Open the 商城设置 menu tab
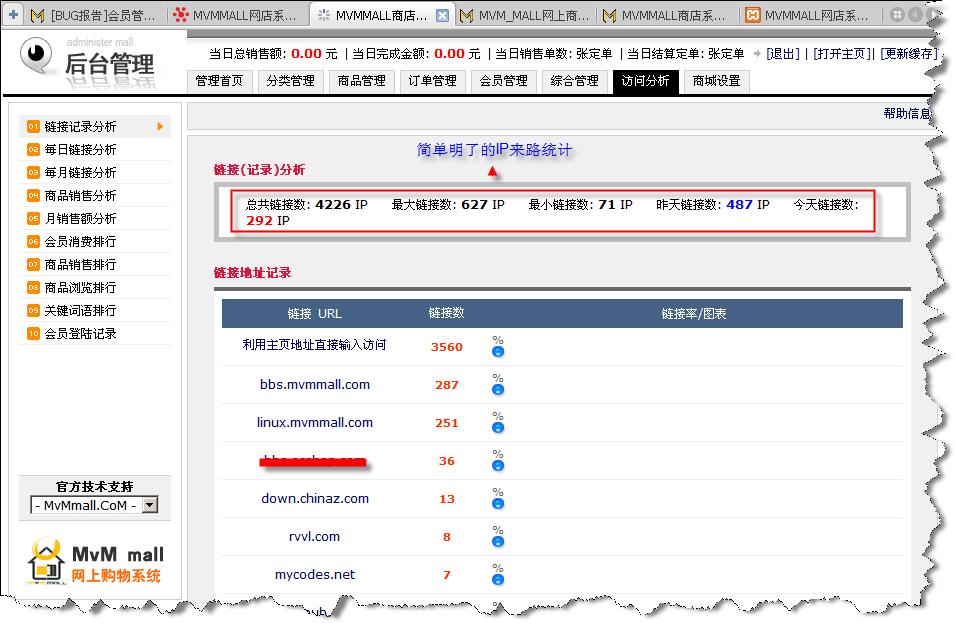The height and width of the screenshot is (623, 955). [716, 81]
